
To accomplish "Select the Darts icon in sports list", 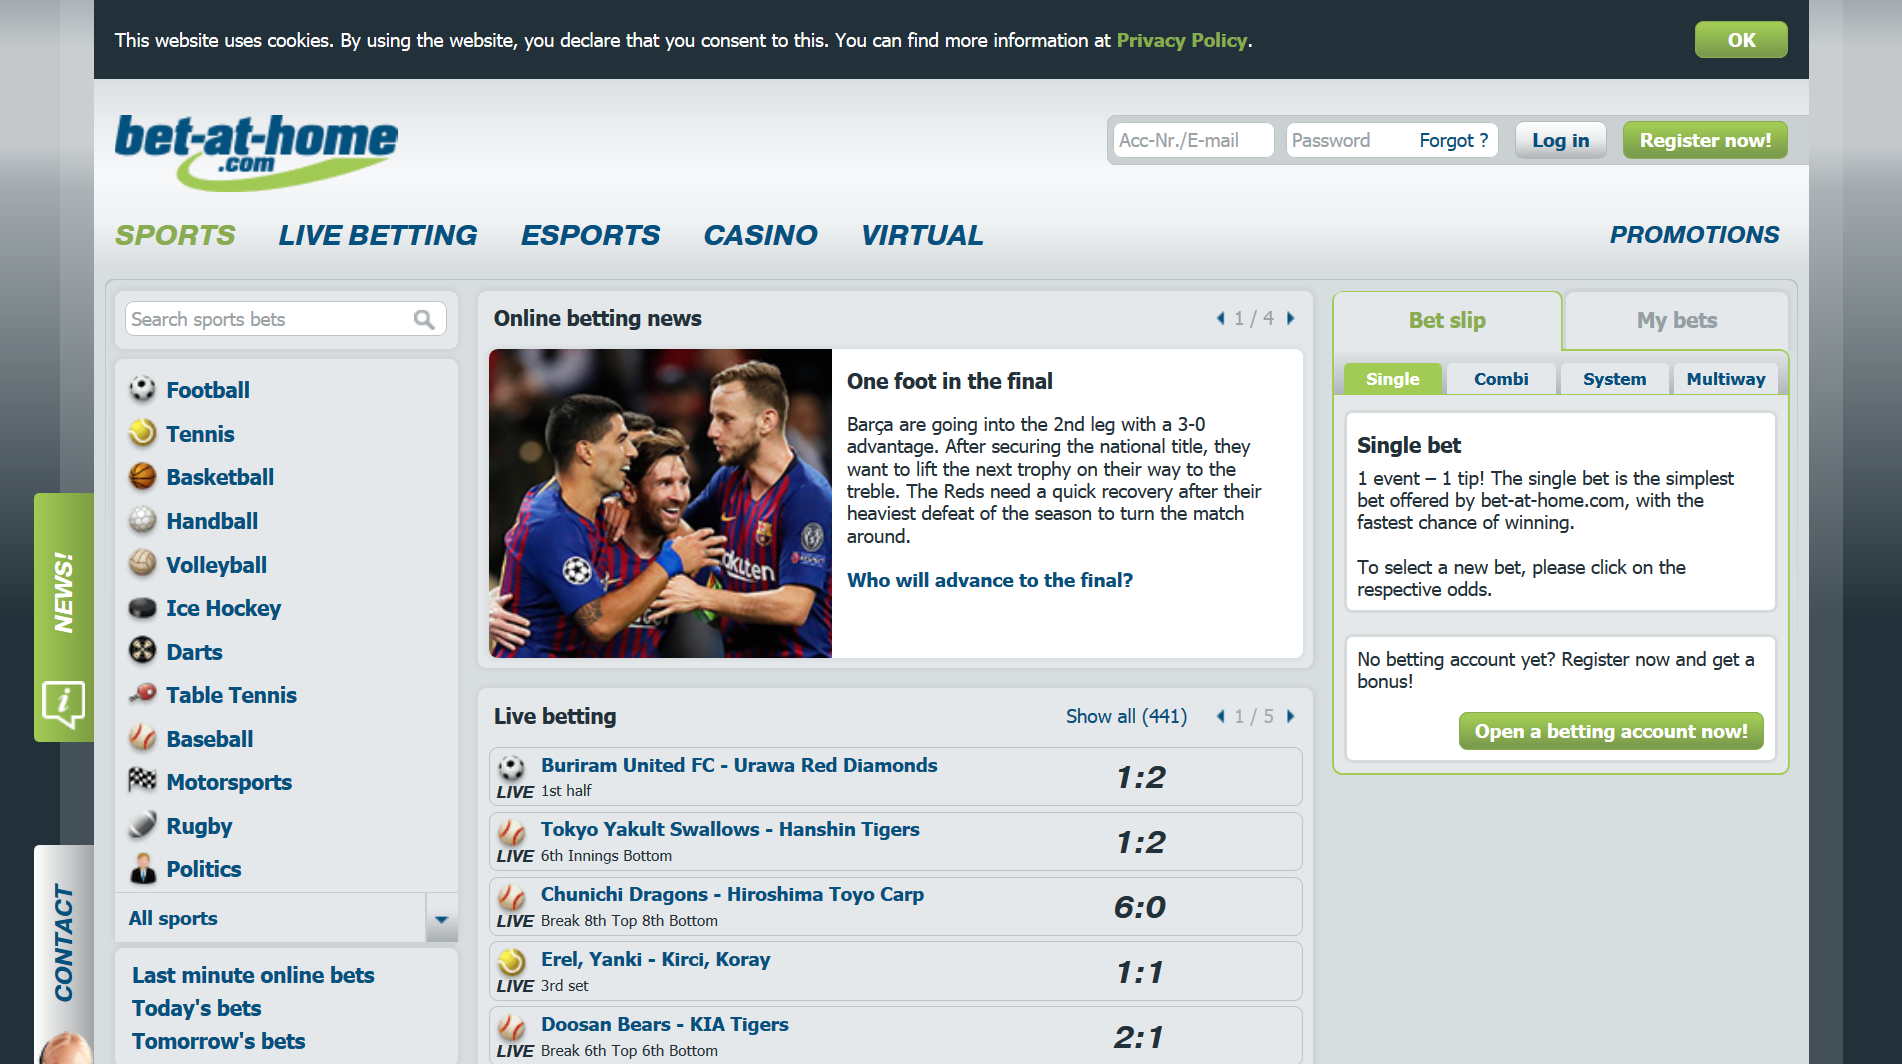I will pyautogui.click(x=143, y=651).
